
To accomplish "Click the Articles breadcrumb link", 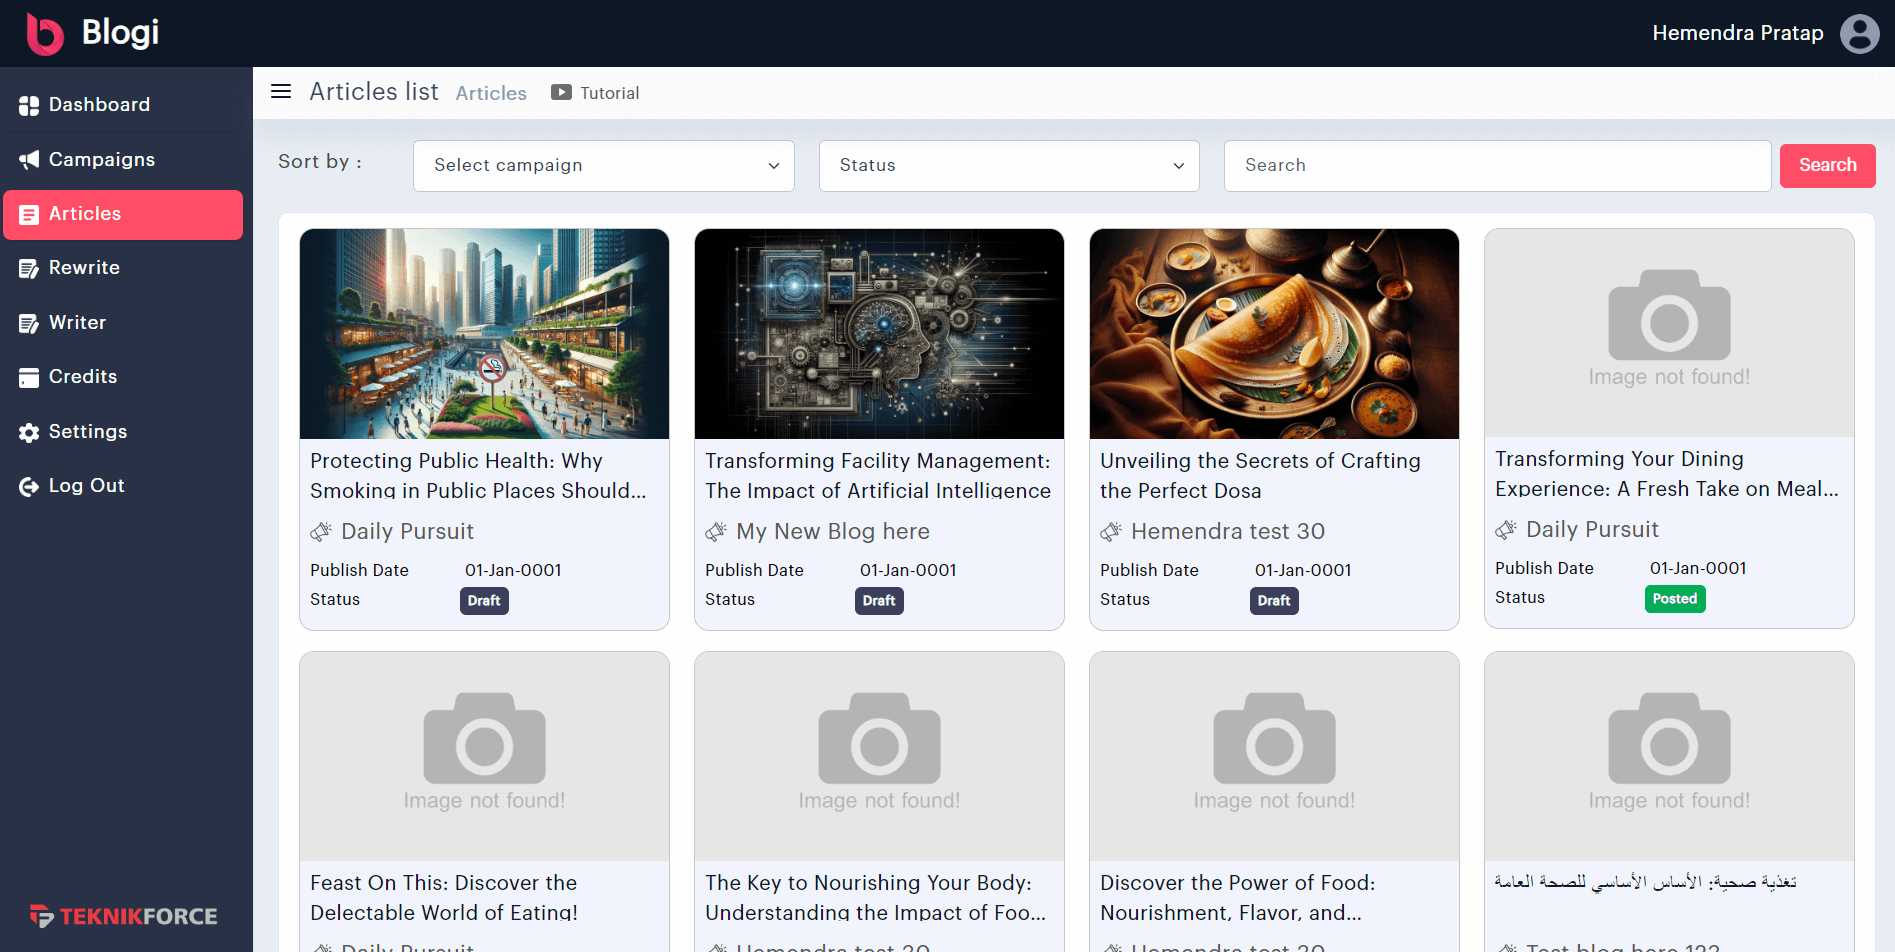I will [x=491, y=93].
